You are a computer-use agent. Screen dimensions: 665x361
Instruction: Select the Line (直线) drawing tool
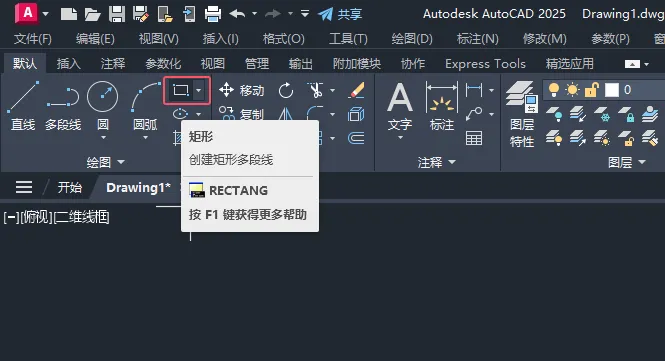click(23, 105)
